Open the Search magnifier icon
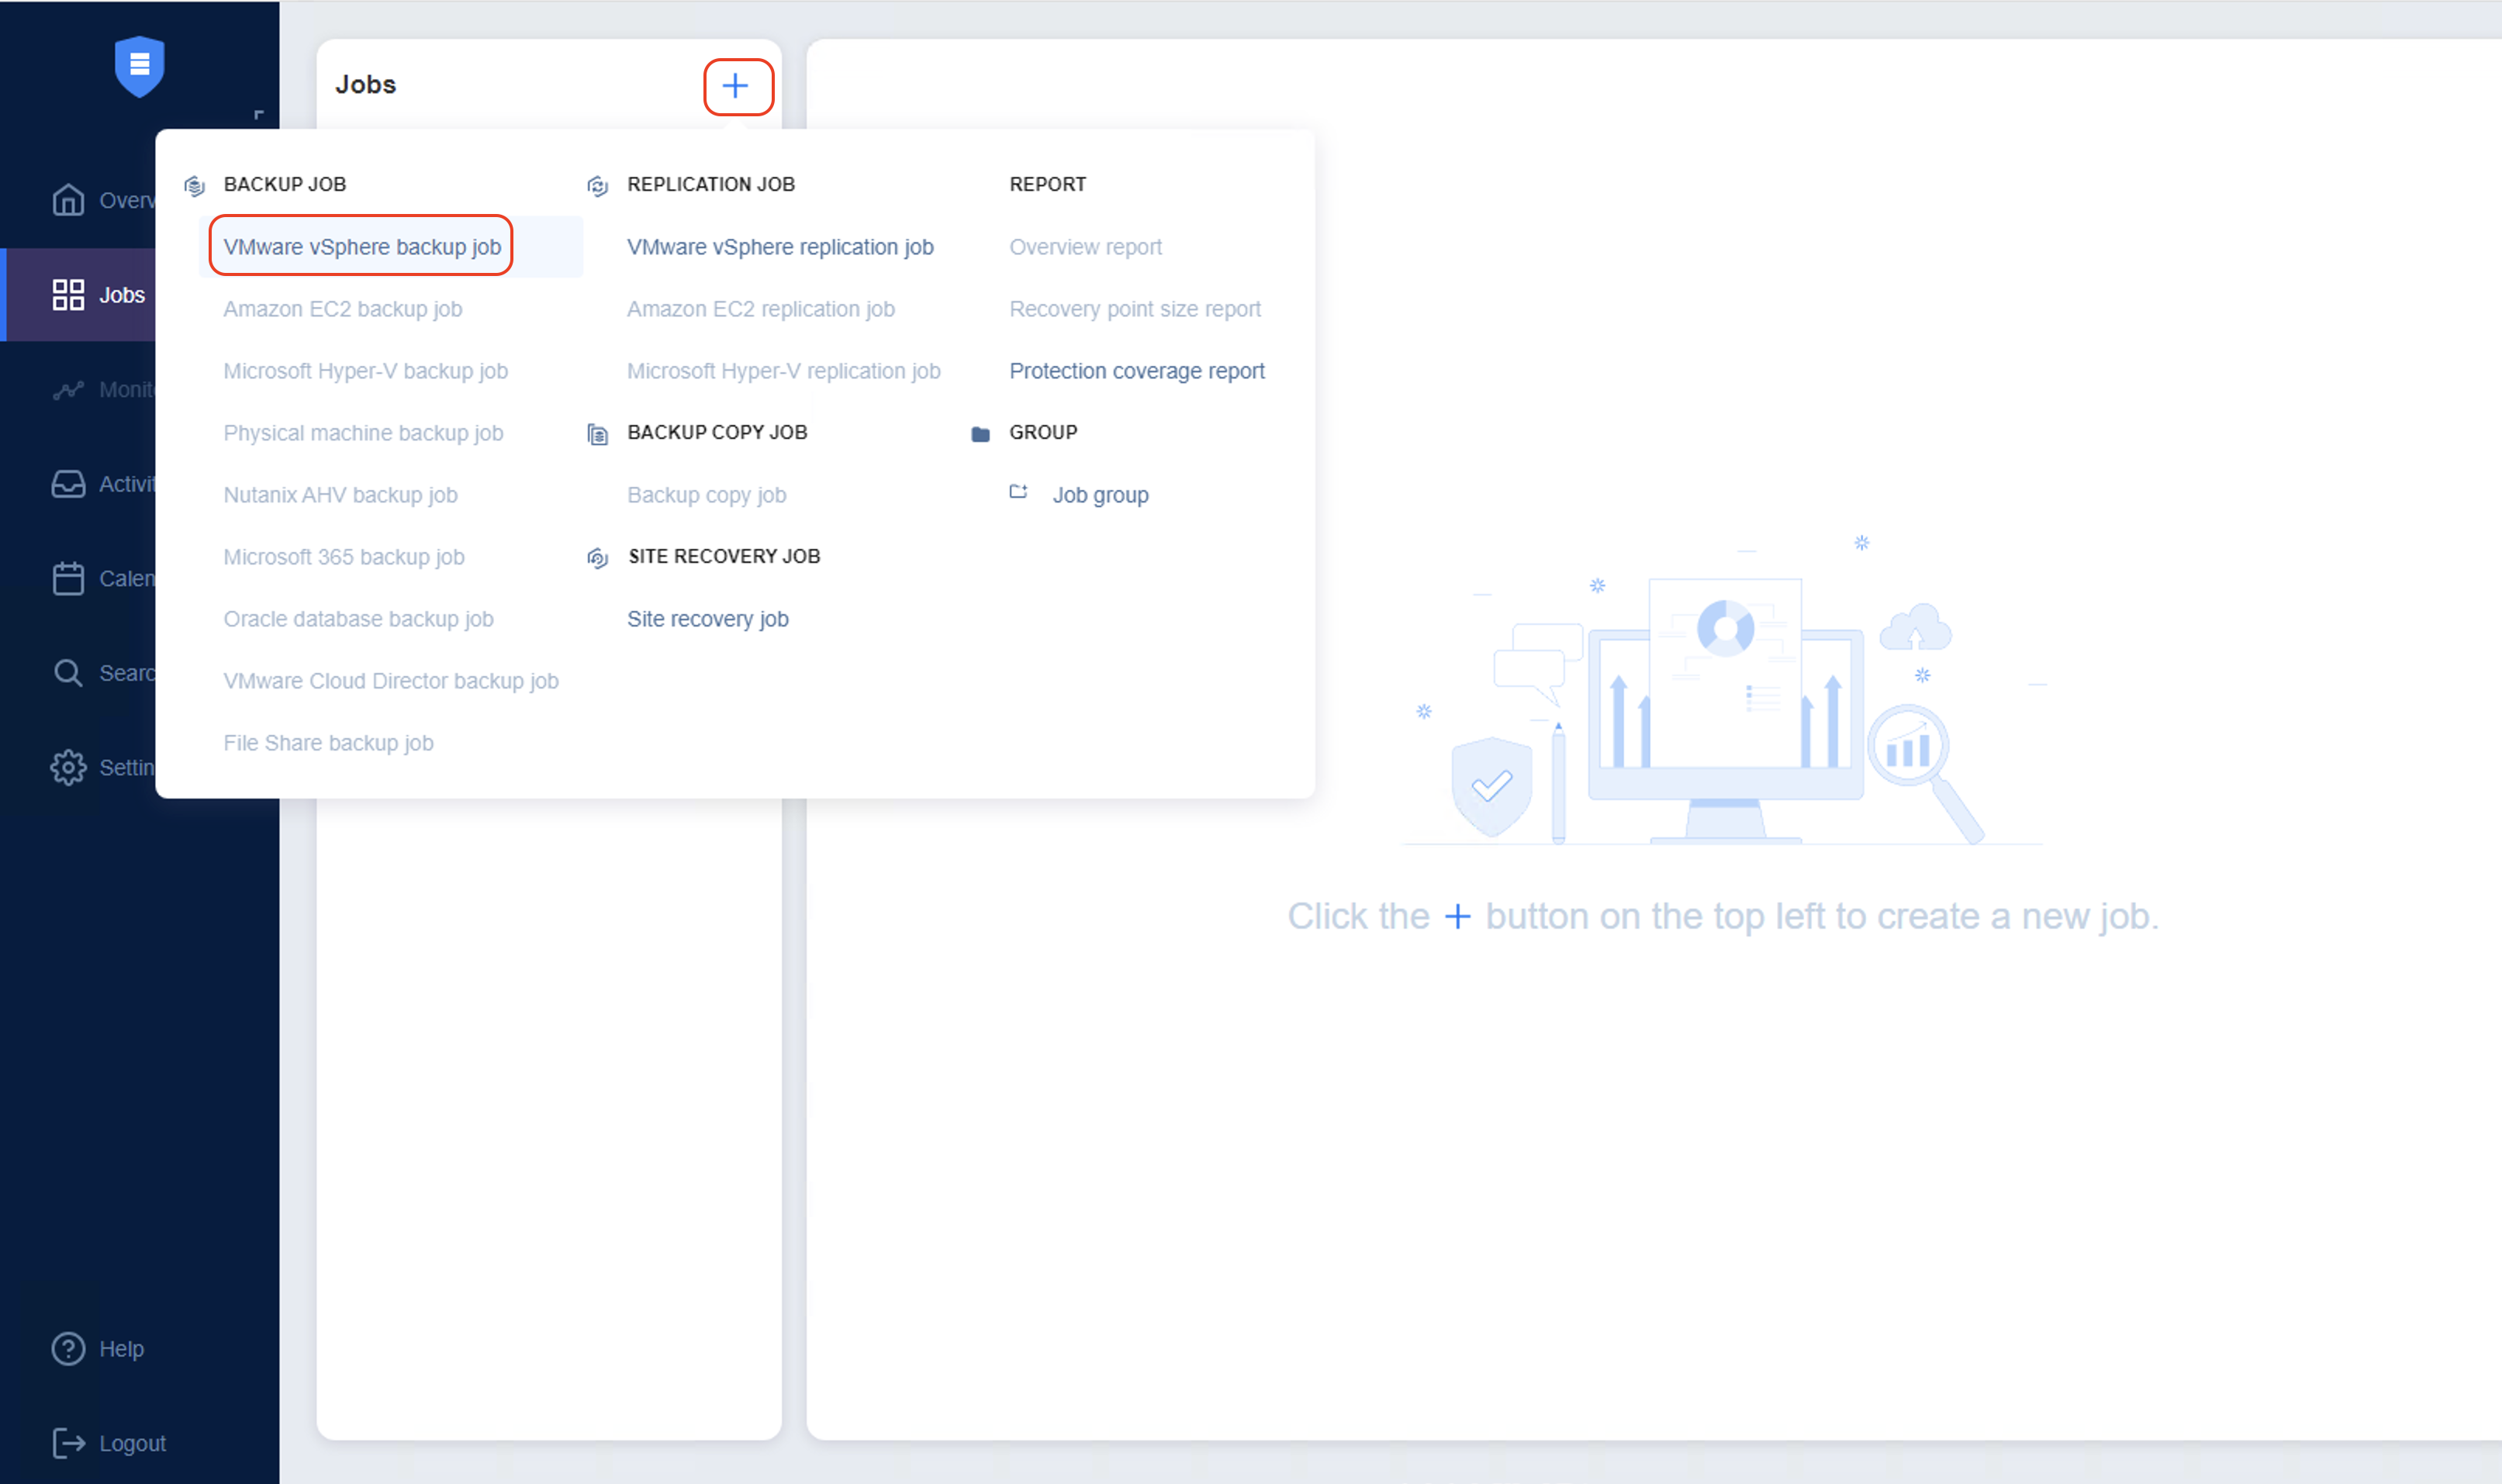2502x1484 pixels. 68,673
